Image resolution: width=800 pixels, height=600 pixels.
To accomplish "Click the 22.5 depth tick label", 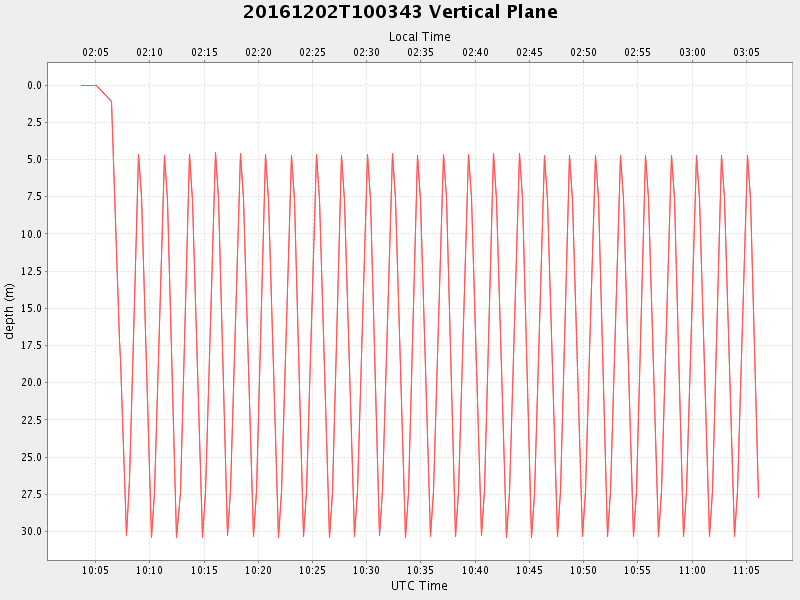I will tap(32, 420).
